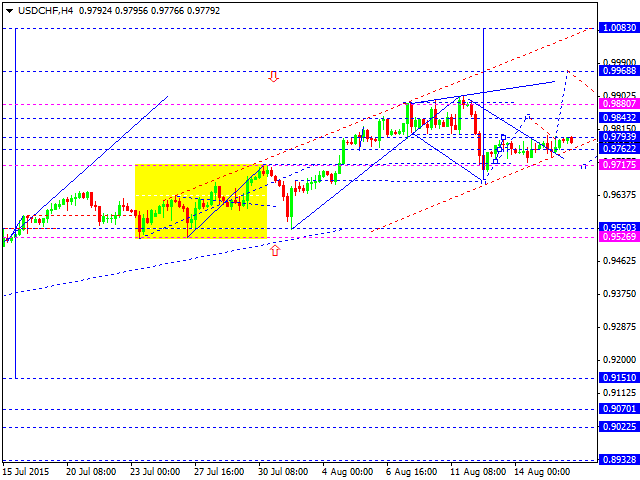Viewport: 640px width, 480px height.
Task: Click the 0.97939 price level label
Action: pos(618,137)
